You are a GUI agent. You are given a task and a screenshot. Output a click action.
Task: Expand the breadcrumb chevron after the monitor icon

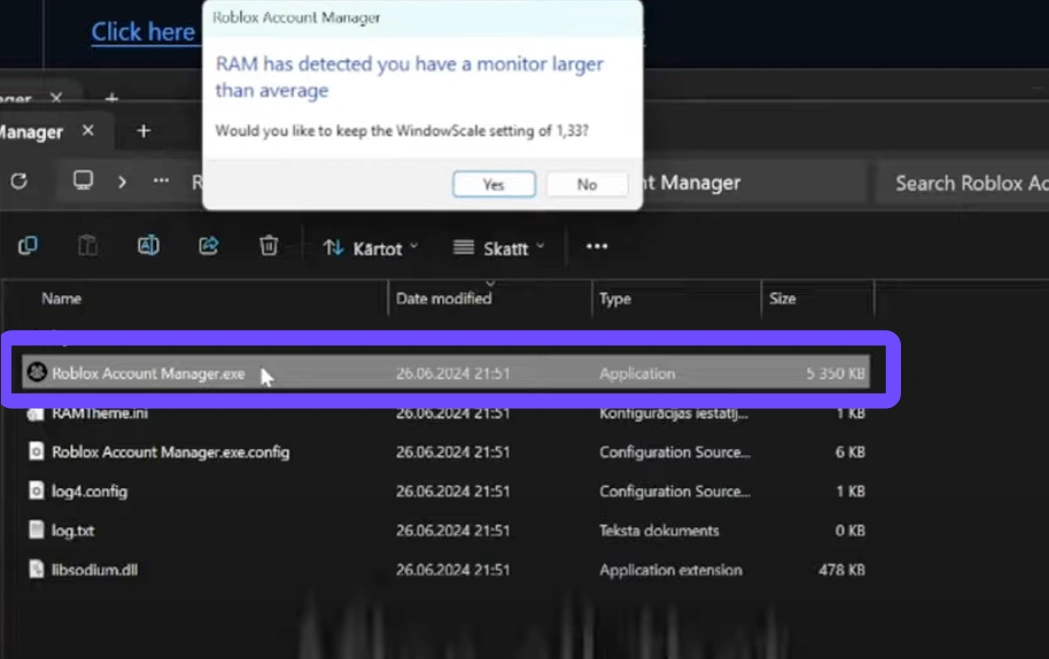[x=122, y=181]
